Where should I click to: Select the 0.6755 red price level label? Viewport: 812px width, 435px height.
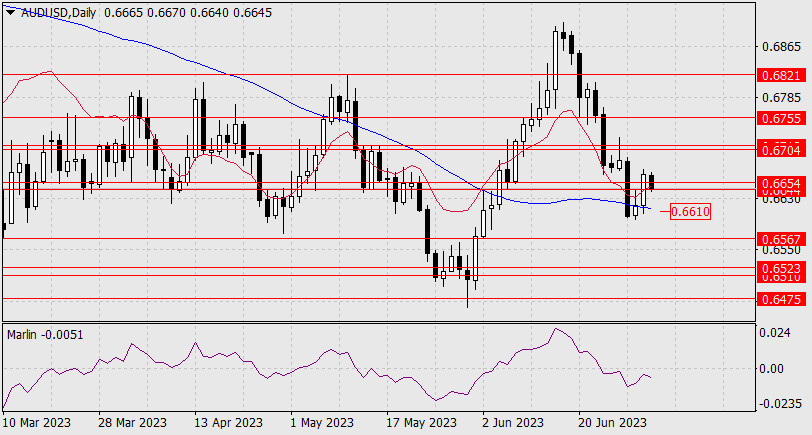(780, 118)
